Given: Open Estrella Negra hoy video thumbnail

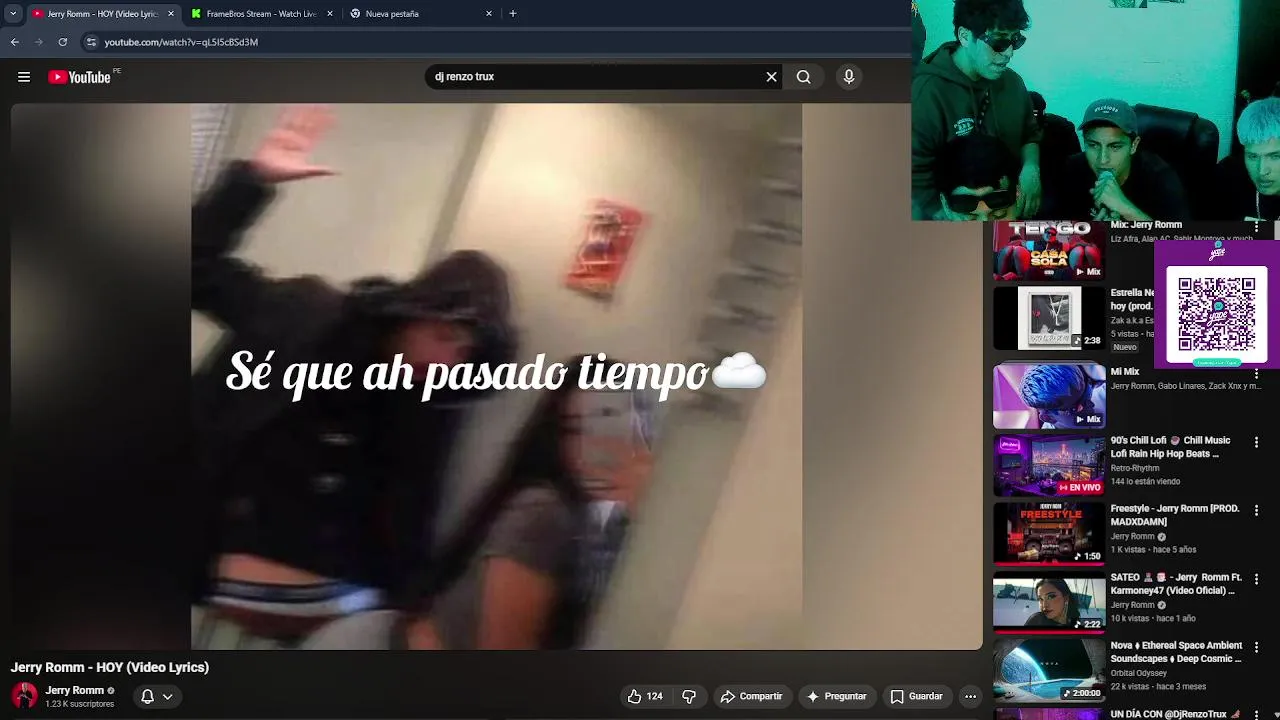Looking at the screenshot, I should [1049, 318].
